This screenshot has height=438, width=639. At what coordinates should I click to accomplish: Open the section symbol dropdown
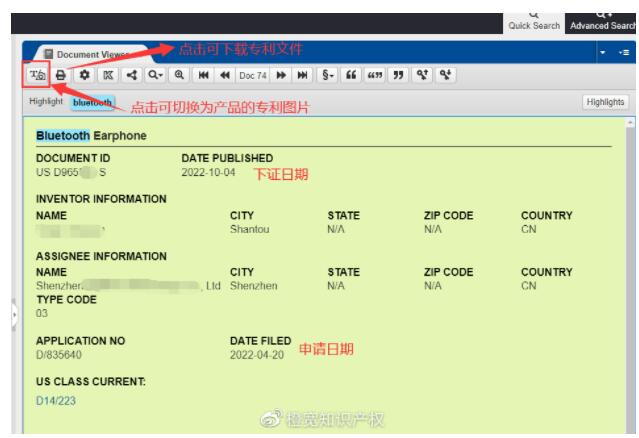pyautogui.click(x=328, y=75)
